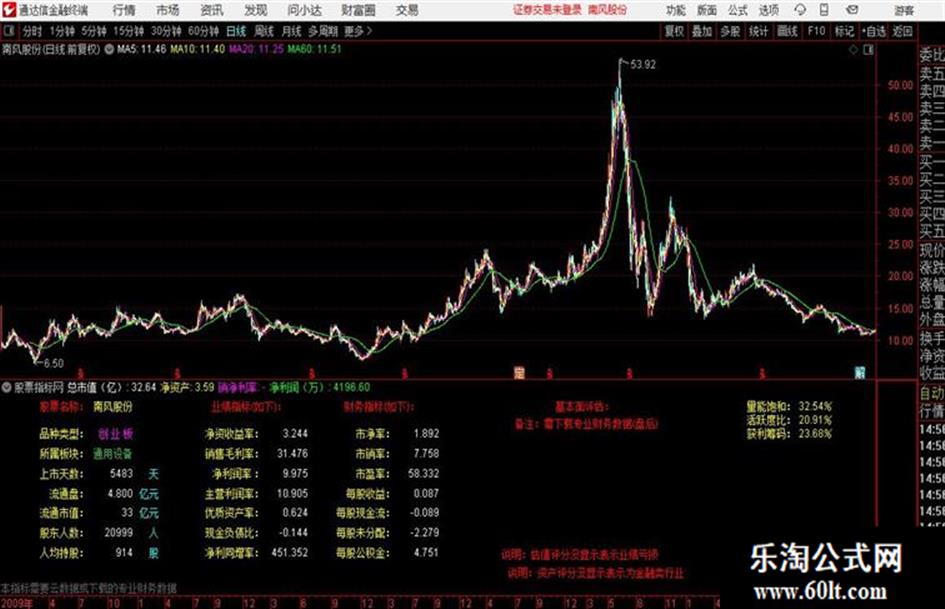Click the 返回 back button
The height and width of the screenshot is (609, 945).
click(903, 31)
